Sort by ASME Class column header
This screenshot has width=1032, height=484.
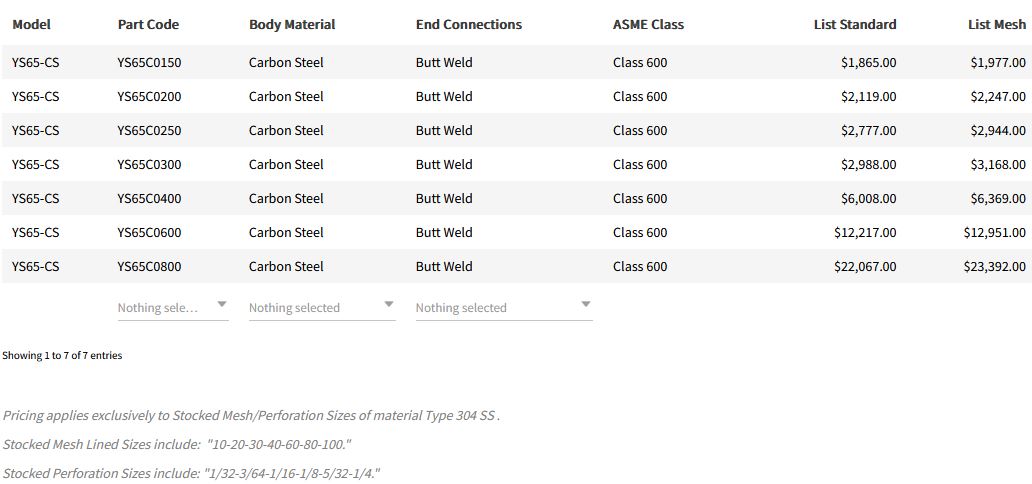click(648, 24)
